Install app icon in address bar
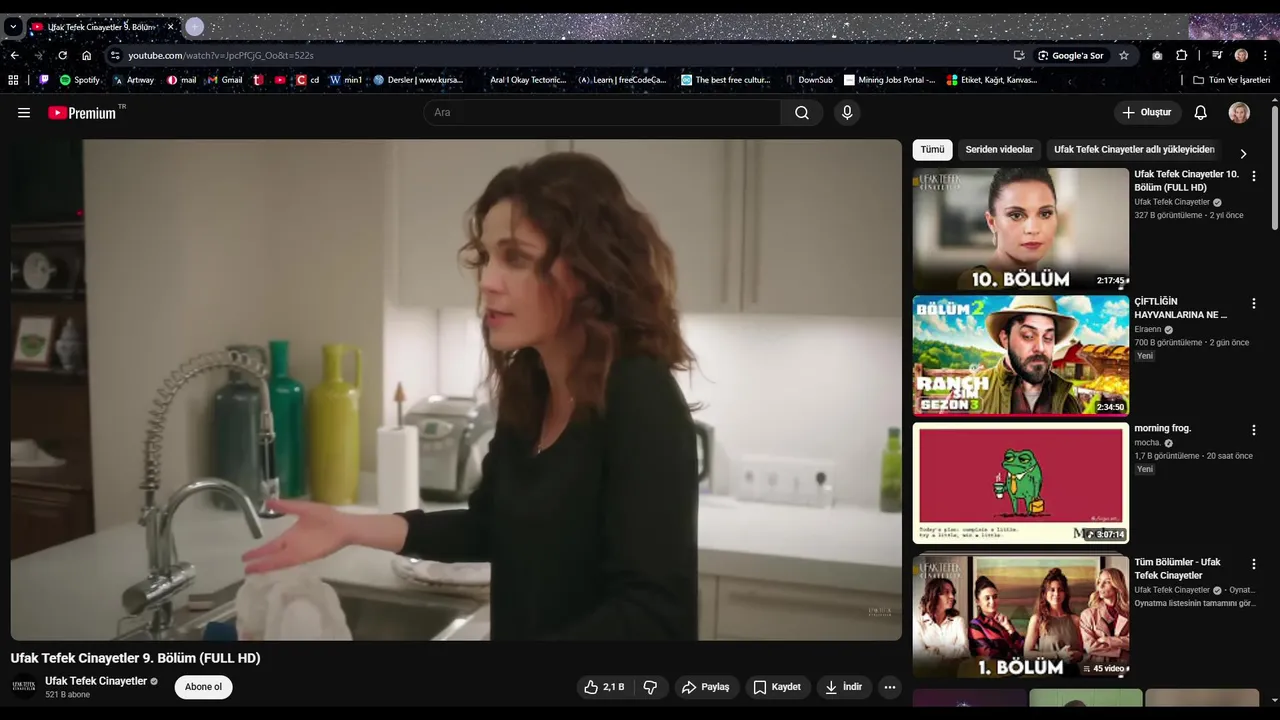This screenshot has height=720, width=1280. click(1019, 55)
